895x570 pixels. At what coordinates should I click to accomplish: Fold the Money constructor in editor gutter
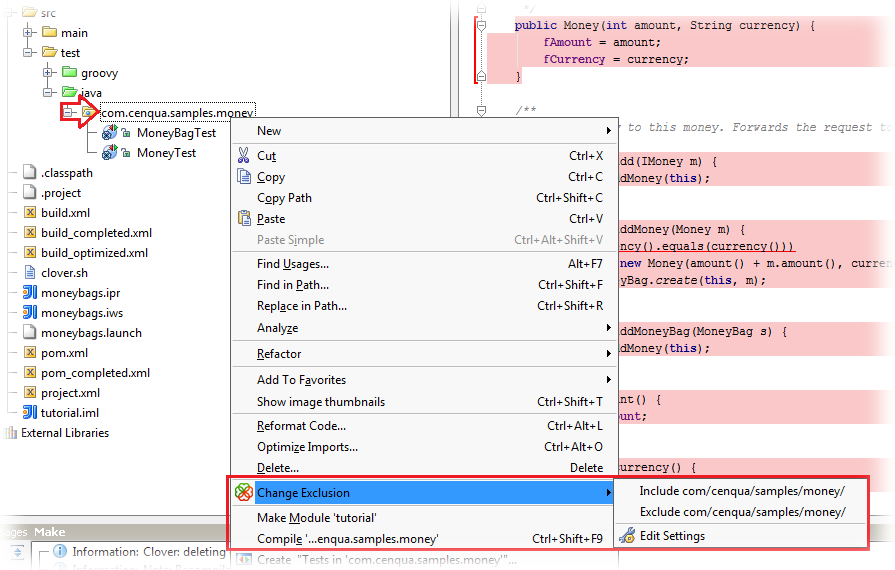tap(481, 26)
